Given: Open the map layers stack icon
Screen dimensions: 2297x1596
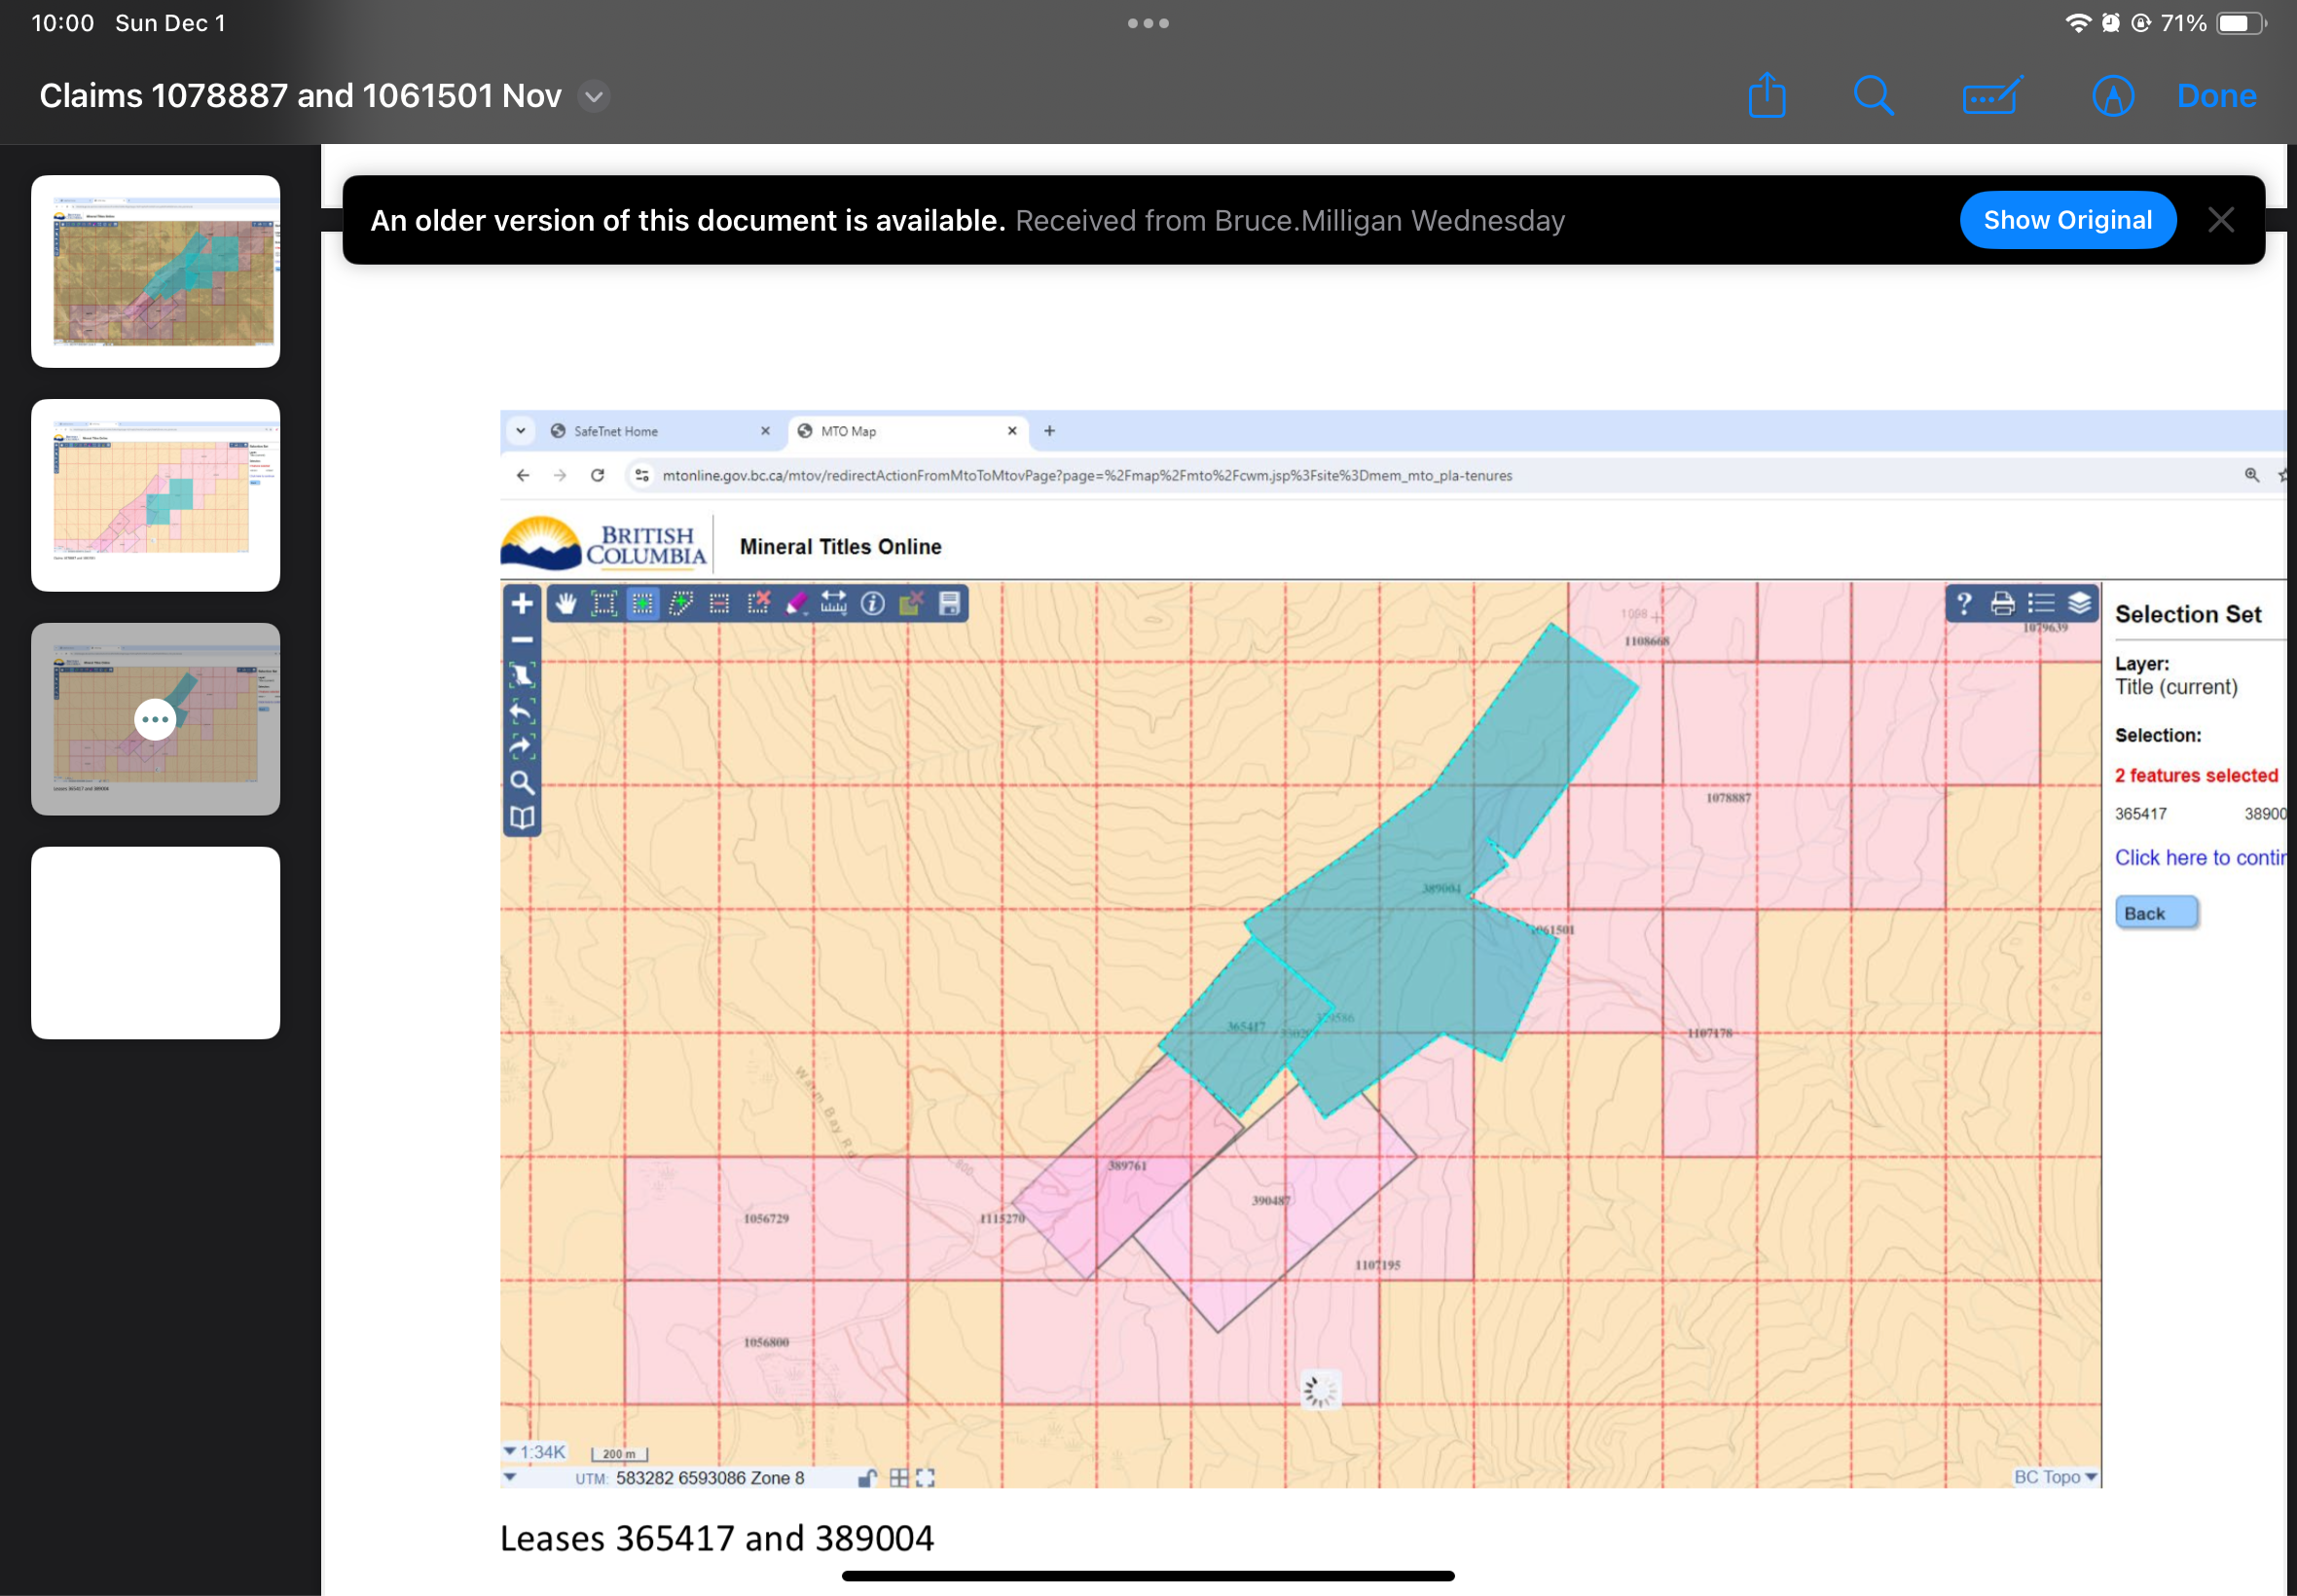Looking at the screenshot, I should (2079, 603).
